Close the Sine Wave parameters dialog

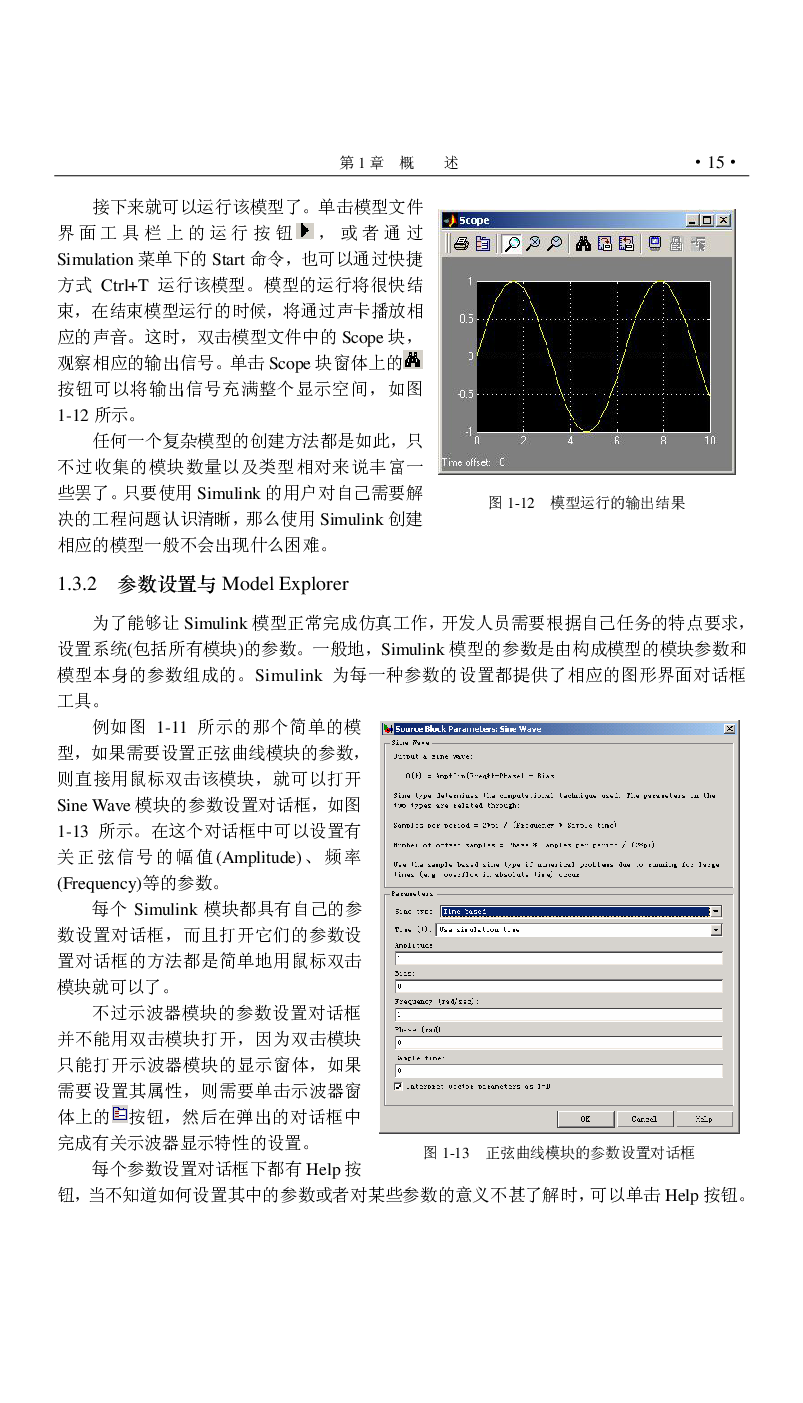729,729
